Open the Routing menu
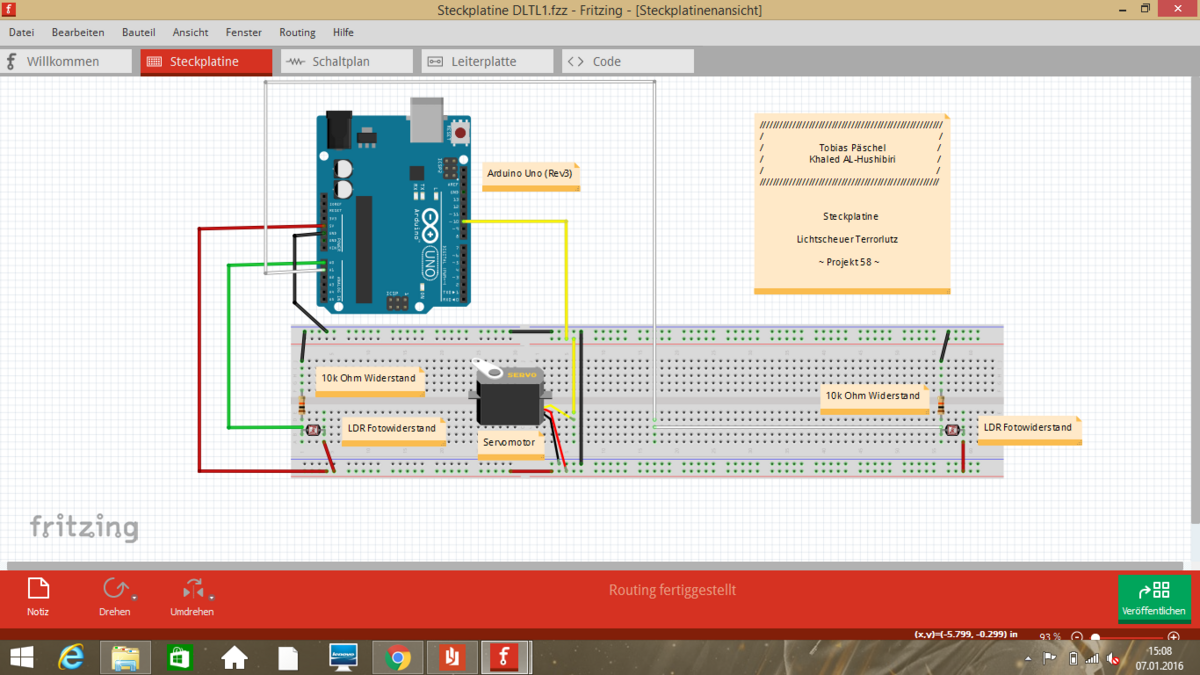The width and height of the screenshot is (1200, 675). click(x=297, y=32)
